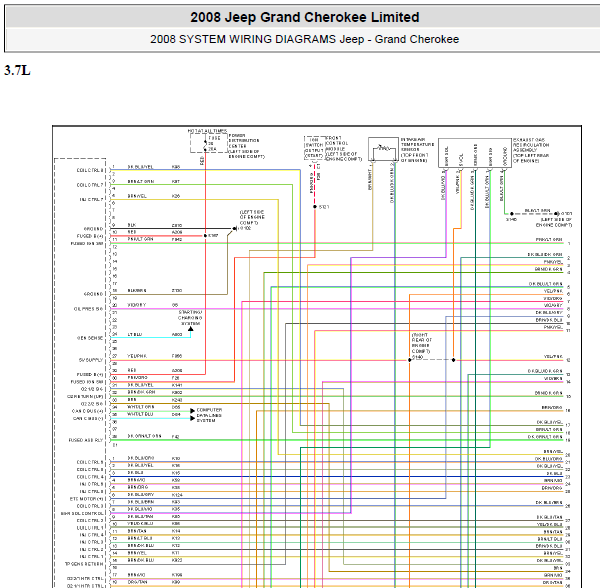600x588 pixels.
Task: Click the INJ CTRL 4 pin label
Action: coord(91,535)
